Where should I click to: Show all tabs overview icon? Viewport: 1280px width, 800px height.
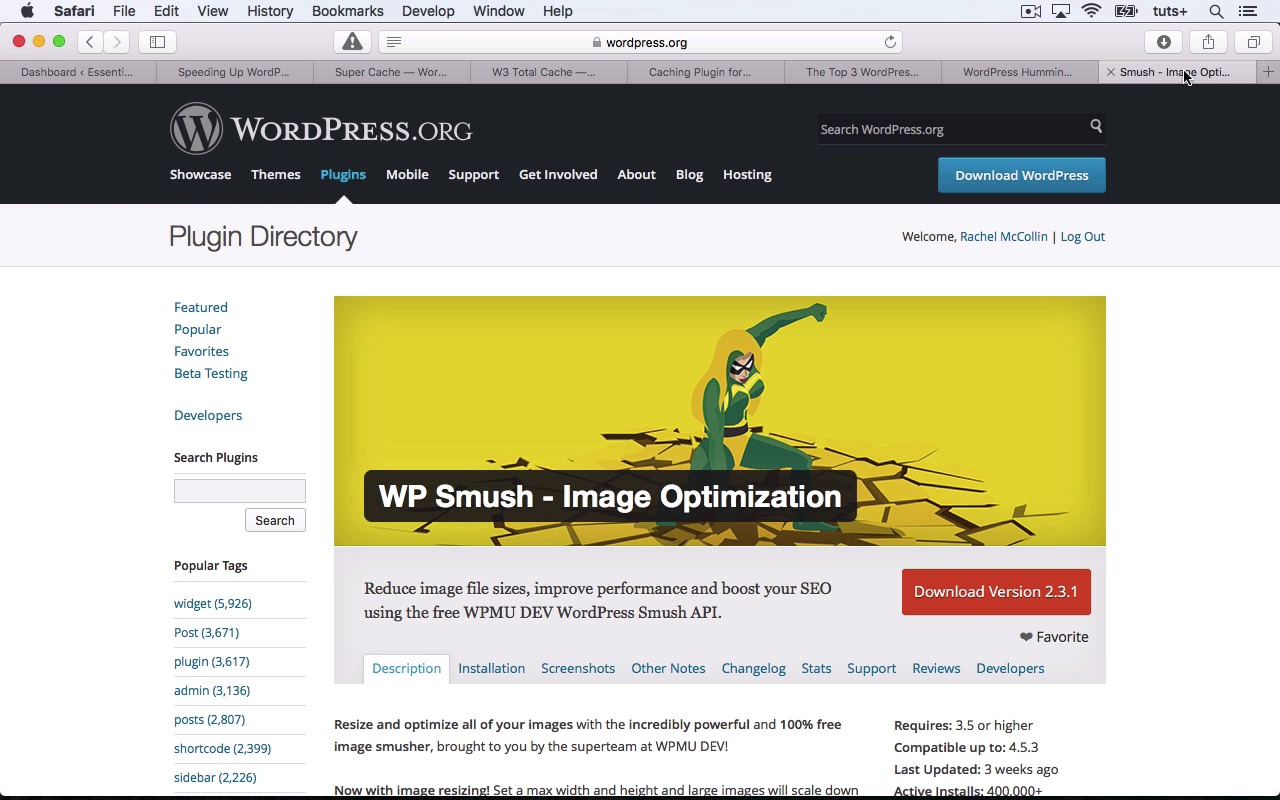(x=1253, y=42)
